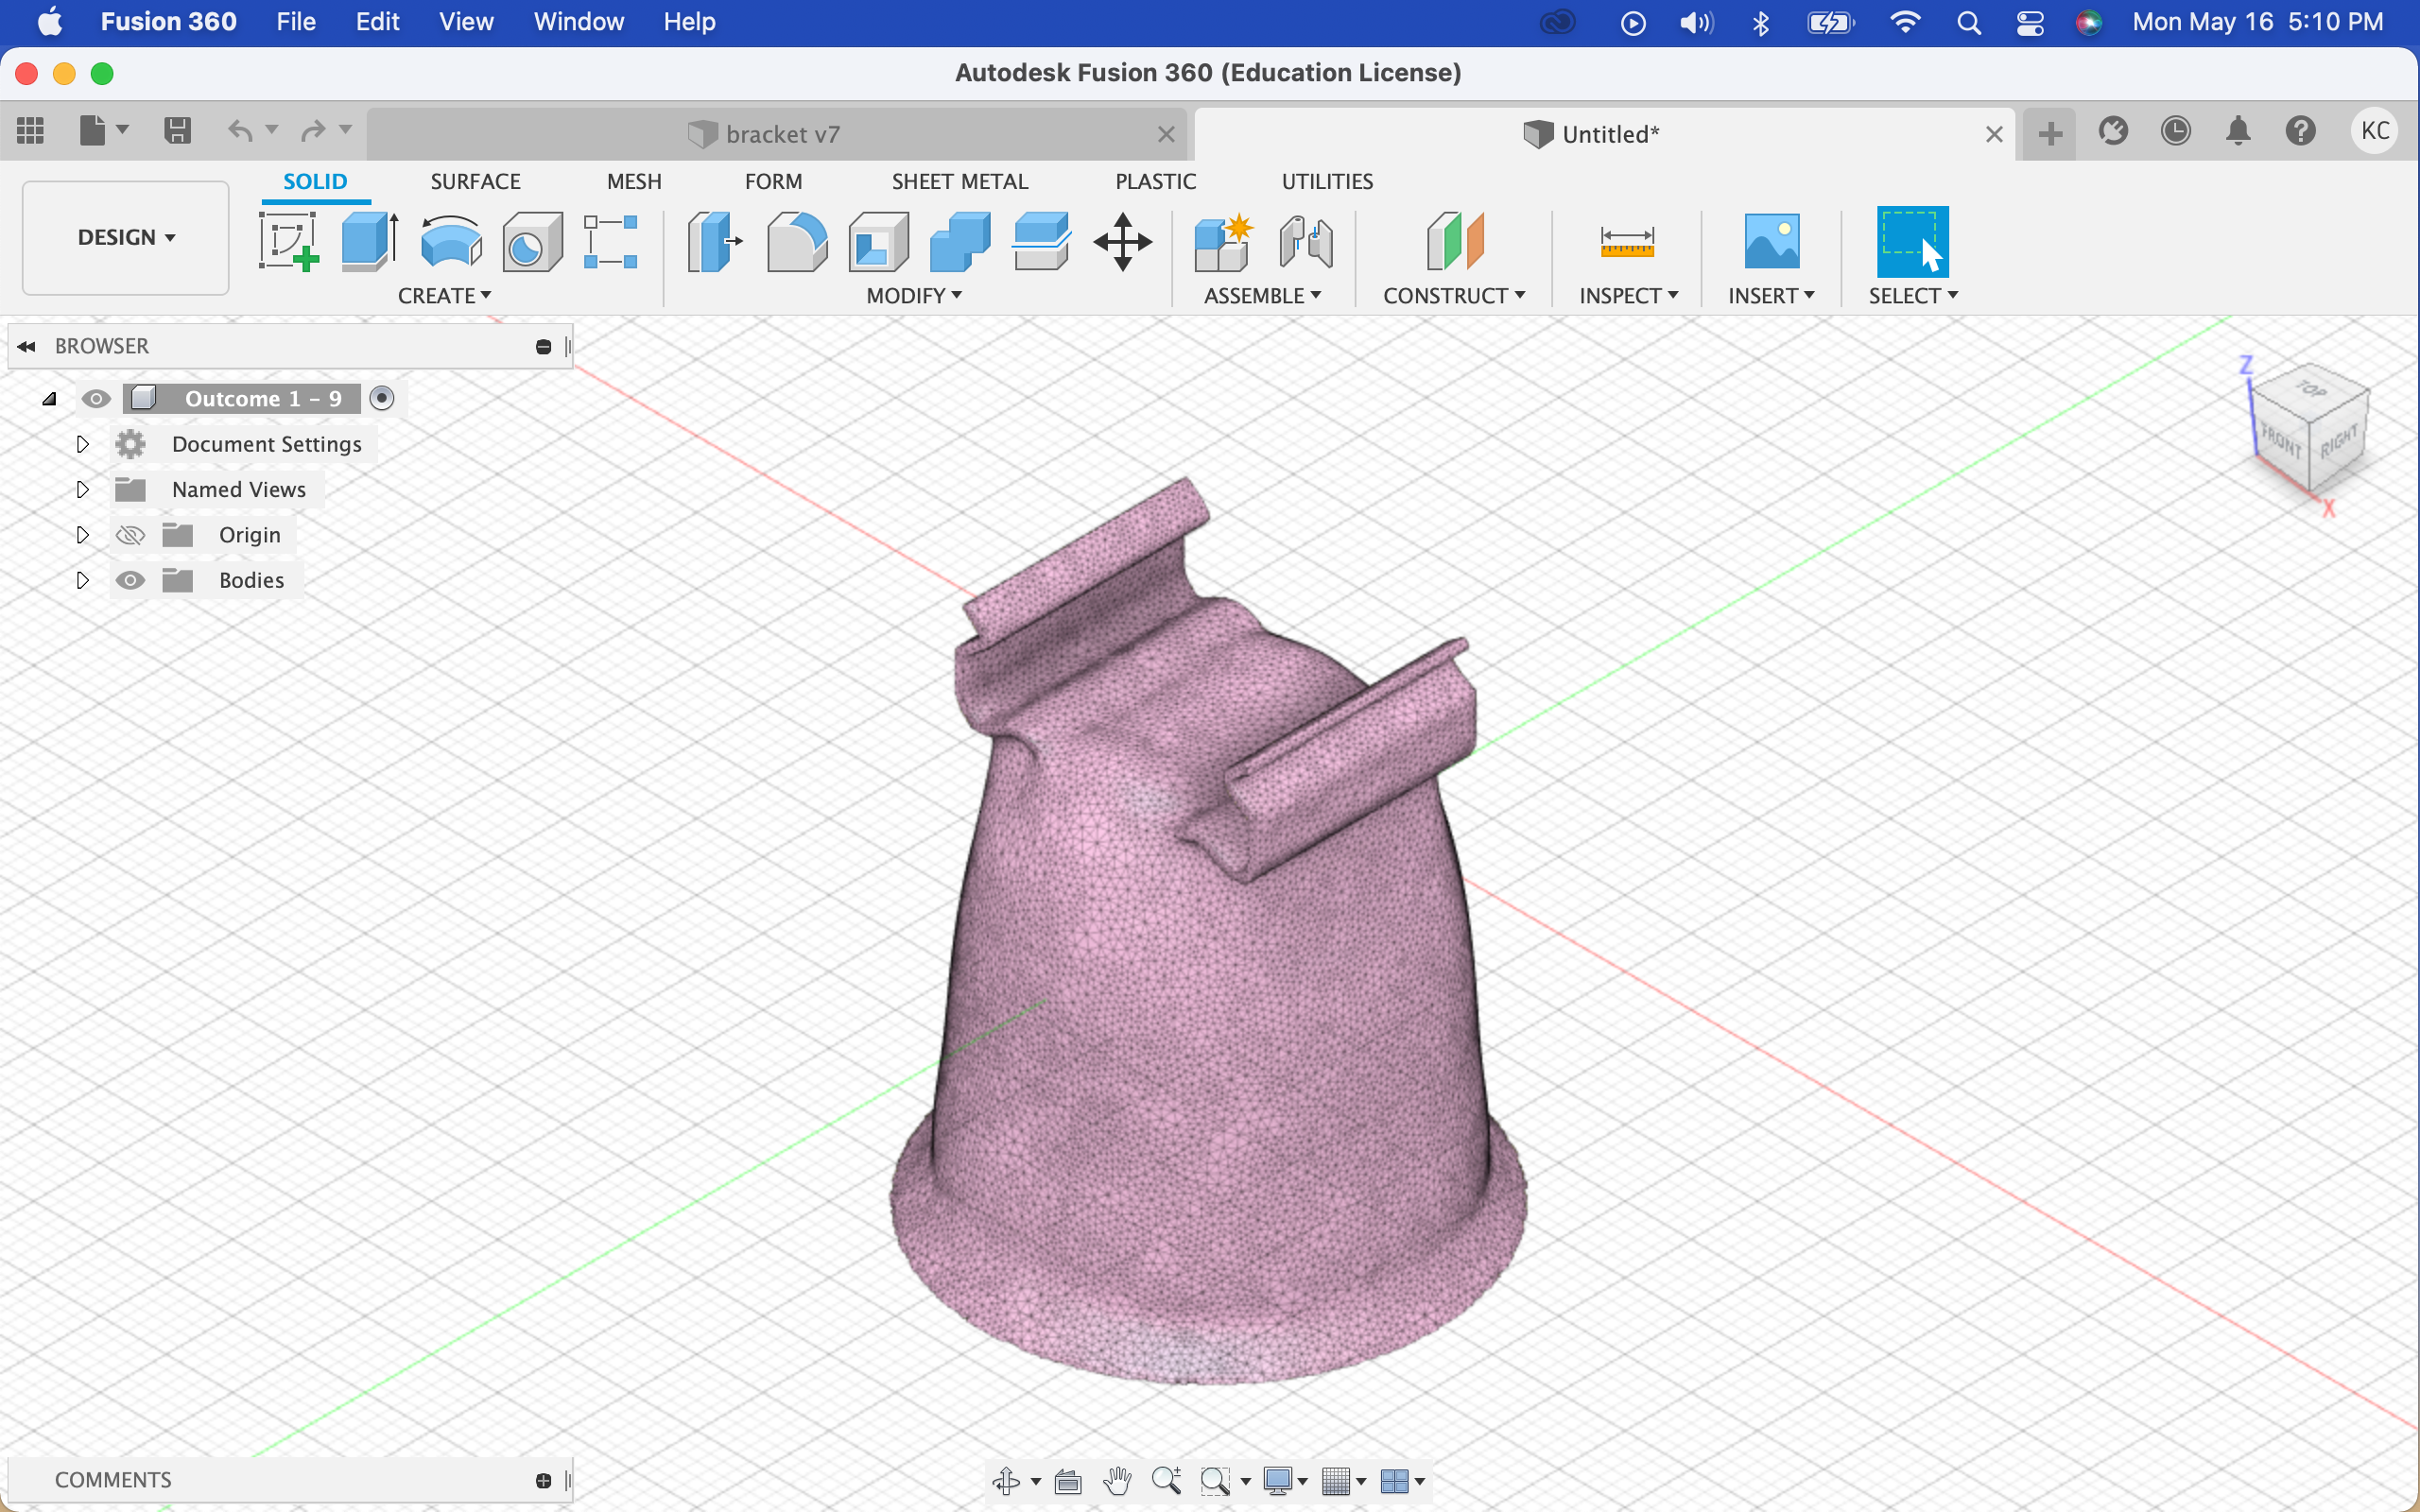The width and height of the screenshot is (2420, 1512).
Task: Select the Shell tool icon
Action: tap(877, 241)
